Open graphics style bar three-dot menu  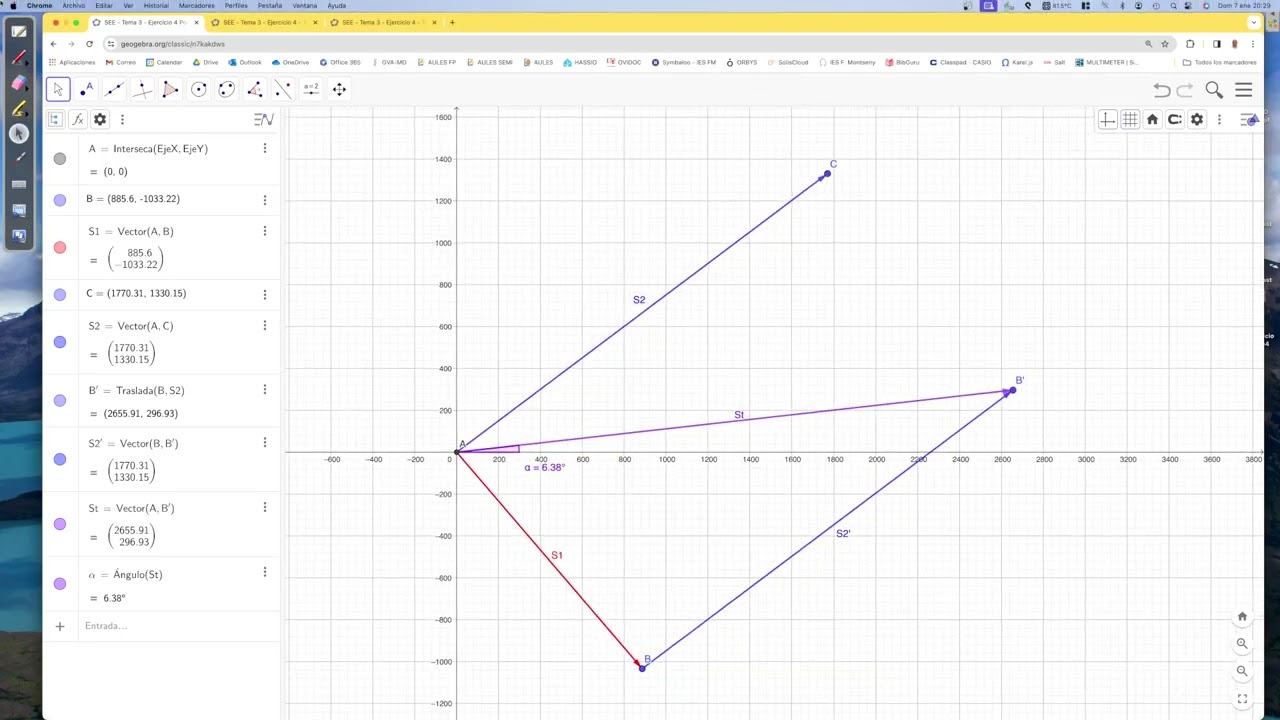coord(1219,119)
